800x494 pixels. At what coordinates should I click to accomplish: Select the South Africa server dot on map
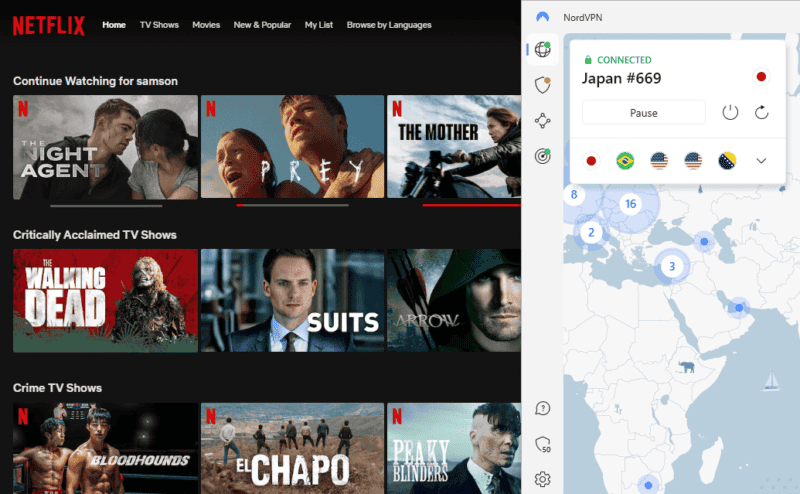[648, 485]
